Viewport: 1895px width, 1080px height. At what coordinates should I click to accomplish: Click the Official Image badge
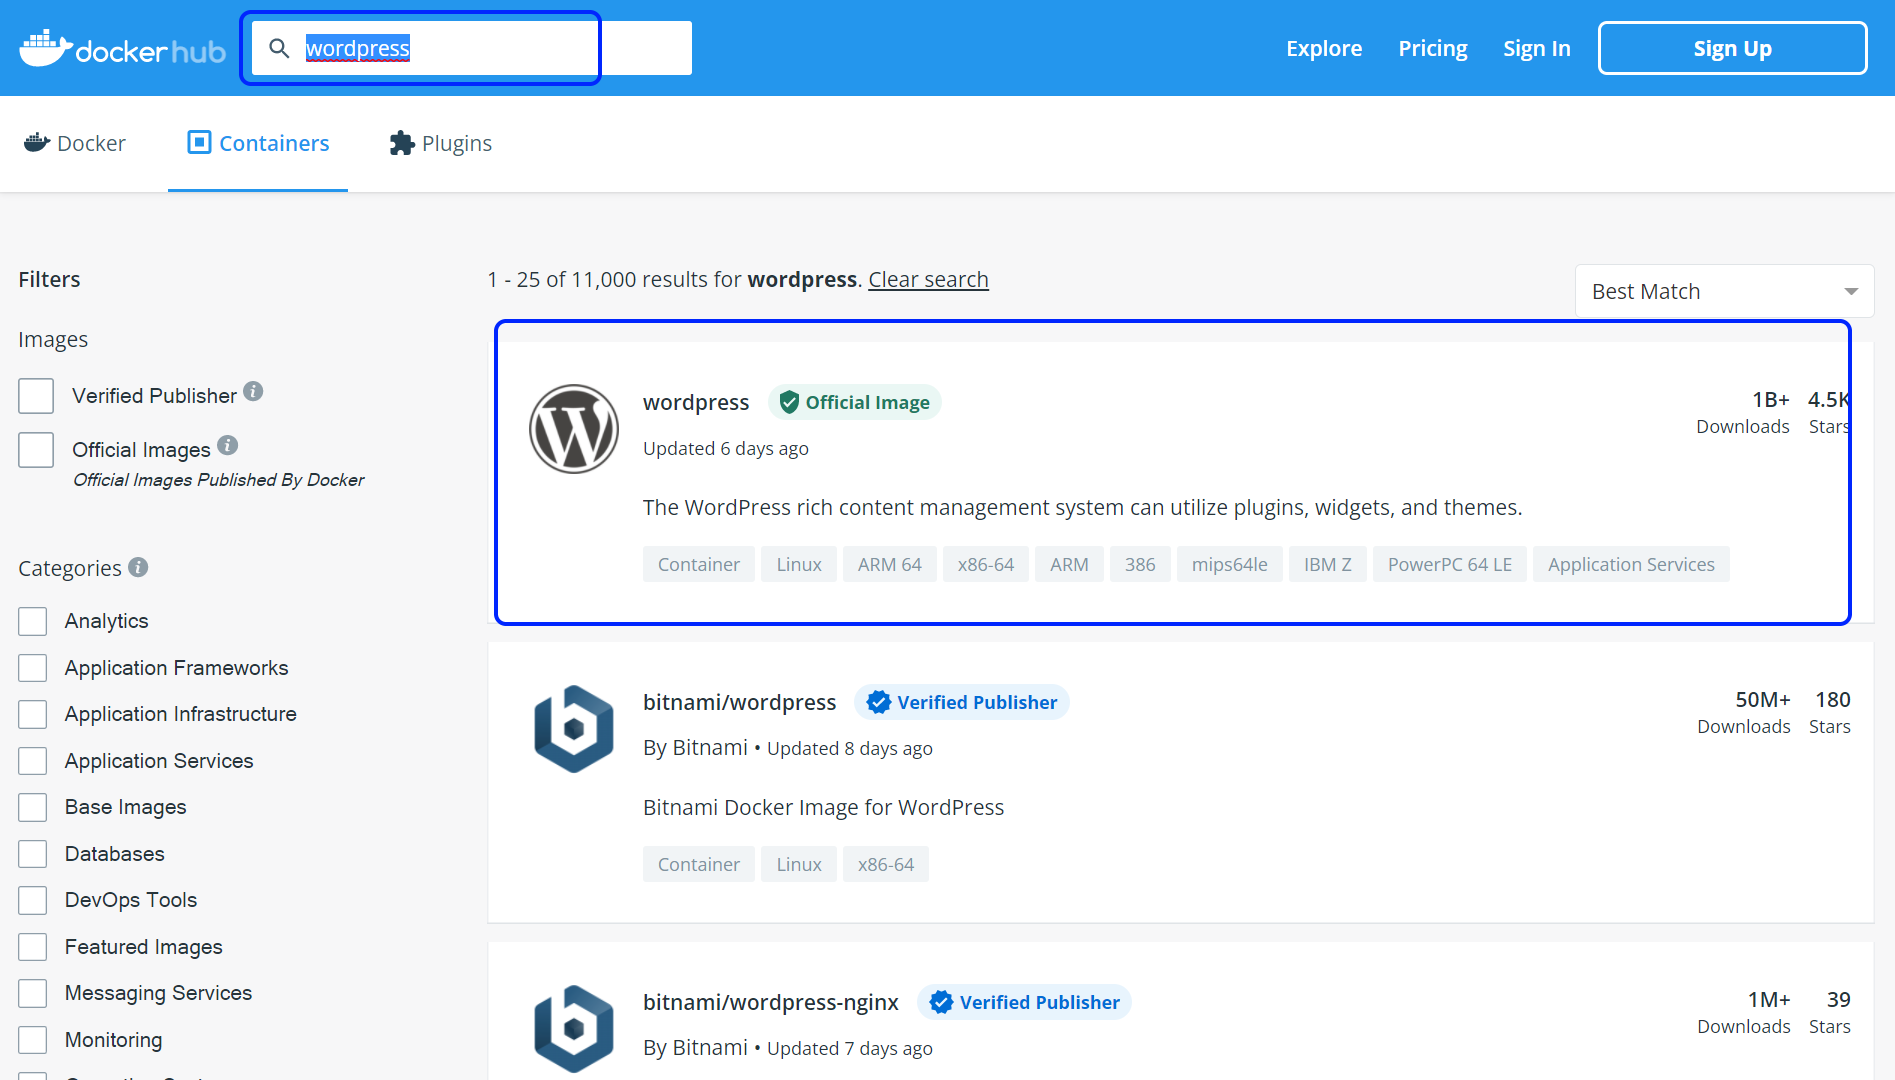[855, 402]
